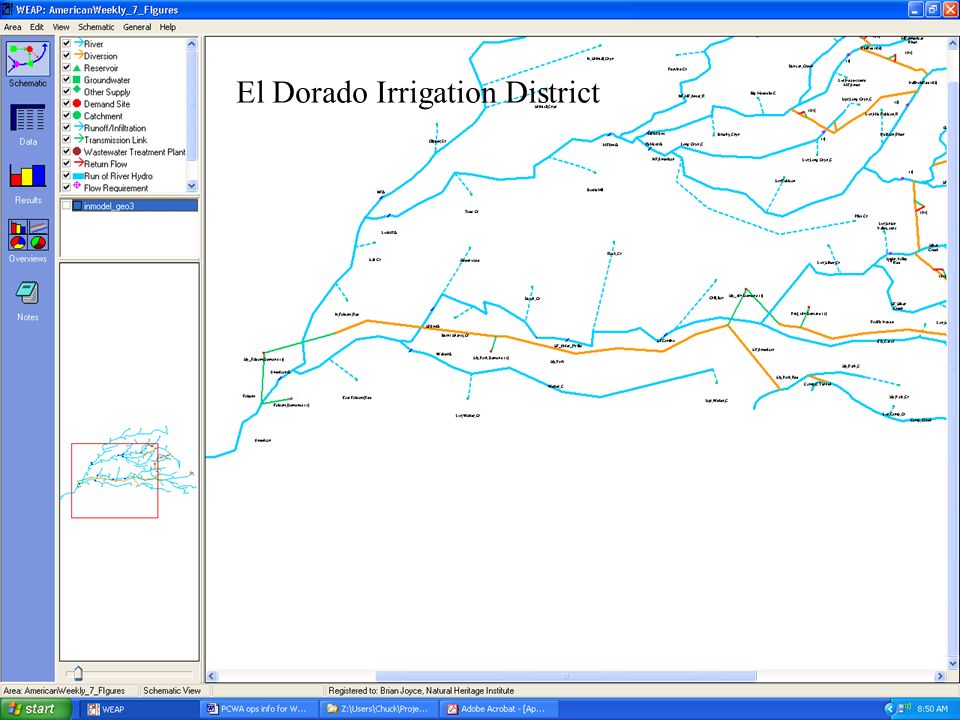Select the Demand Site red circle icon
Image resolution: width=960 pixels, height=720 pixels.
[x=77, y=103]
